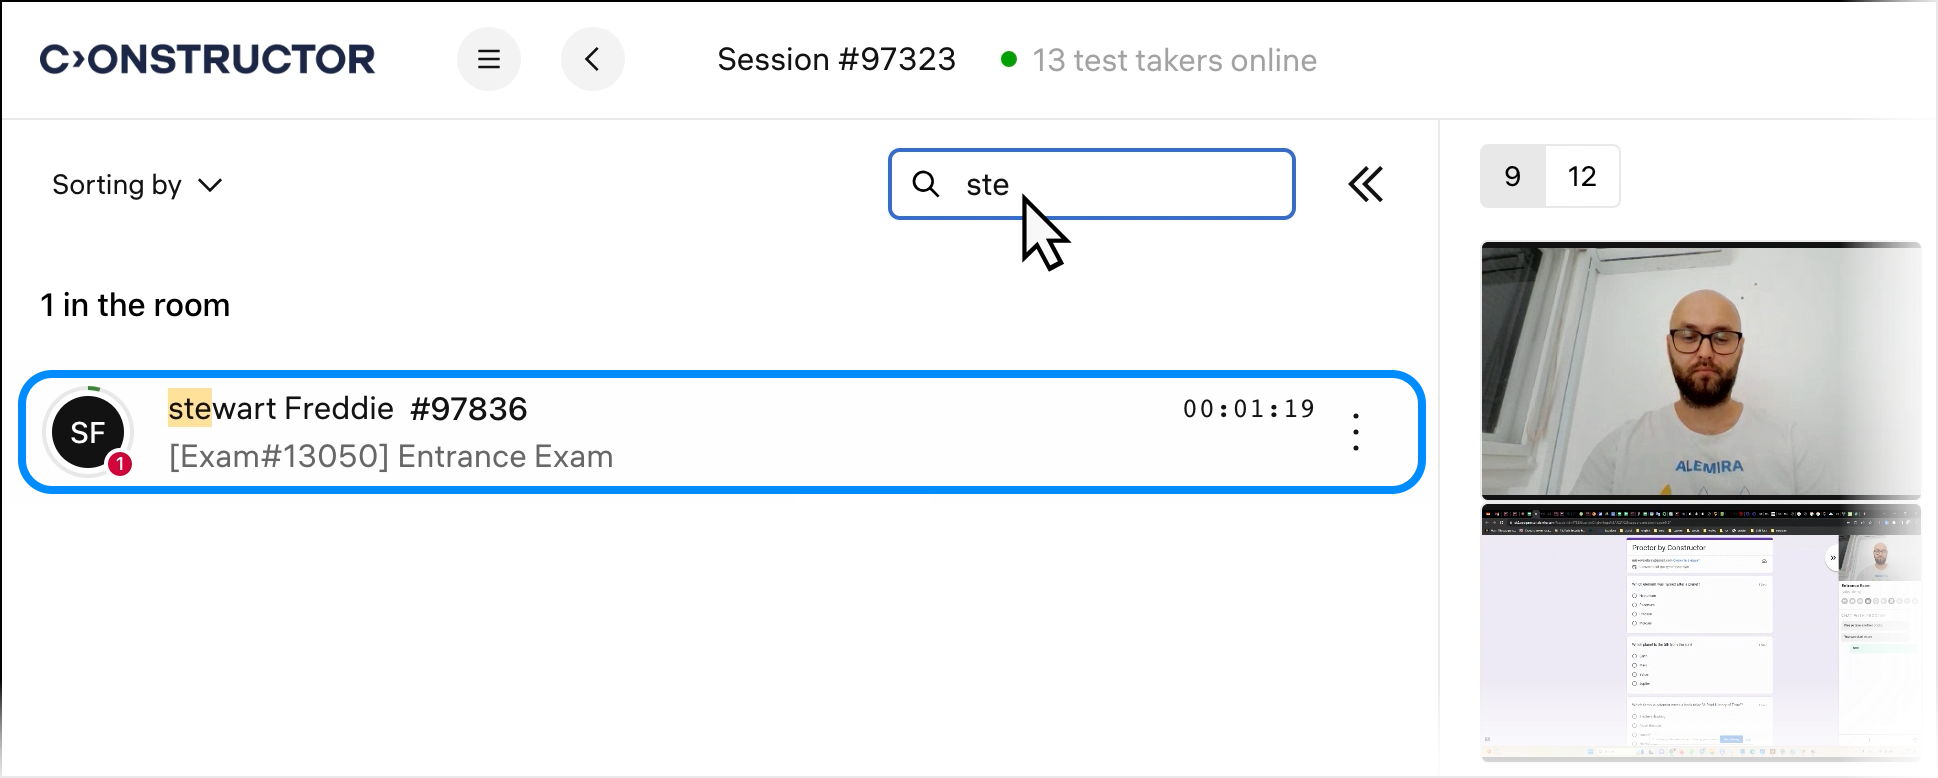Click the test taker ID #97836
Screen dimensions: 1938x778
pyautogui.click(x=468, y=408)
